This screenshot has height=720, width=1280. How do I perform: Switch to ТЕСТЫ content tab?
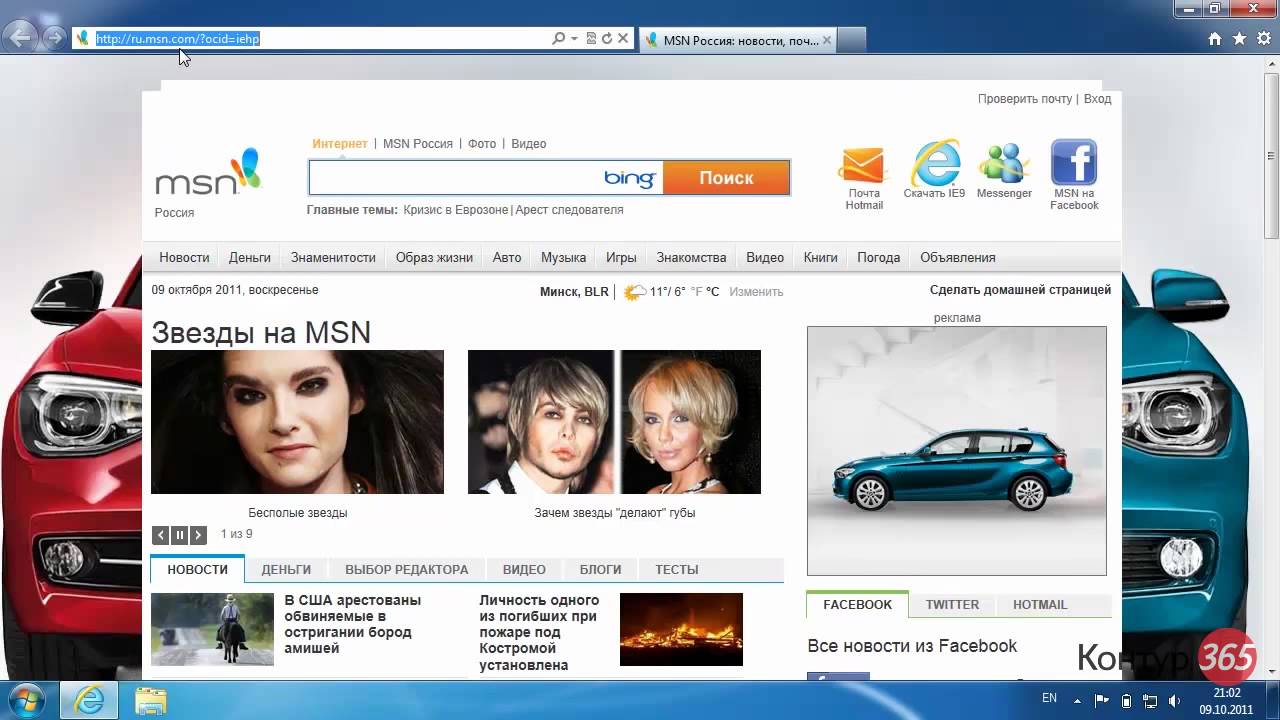[x=677, y=569]
